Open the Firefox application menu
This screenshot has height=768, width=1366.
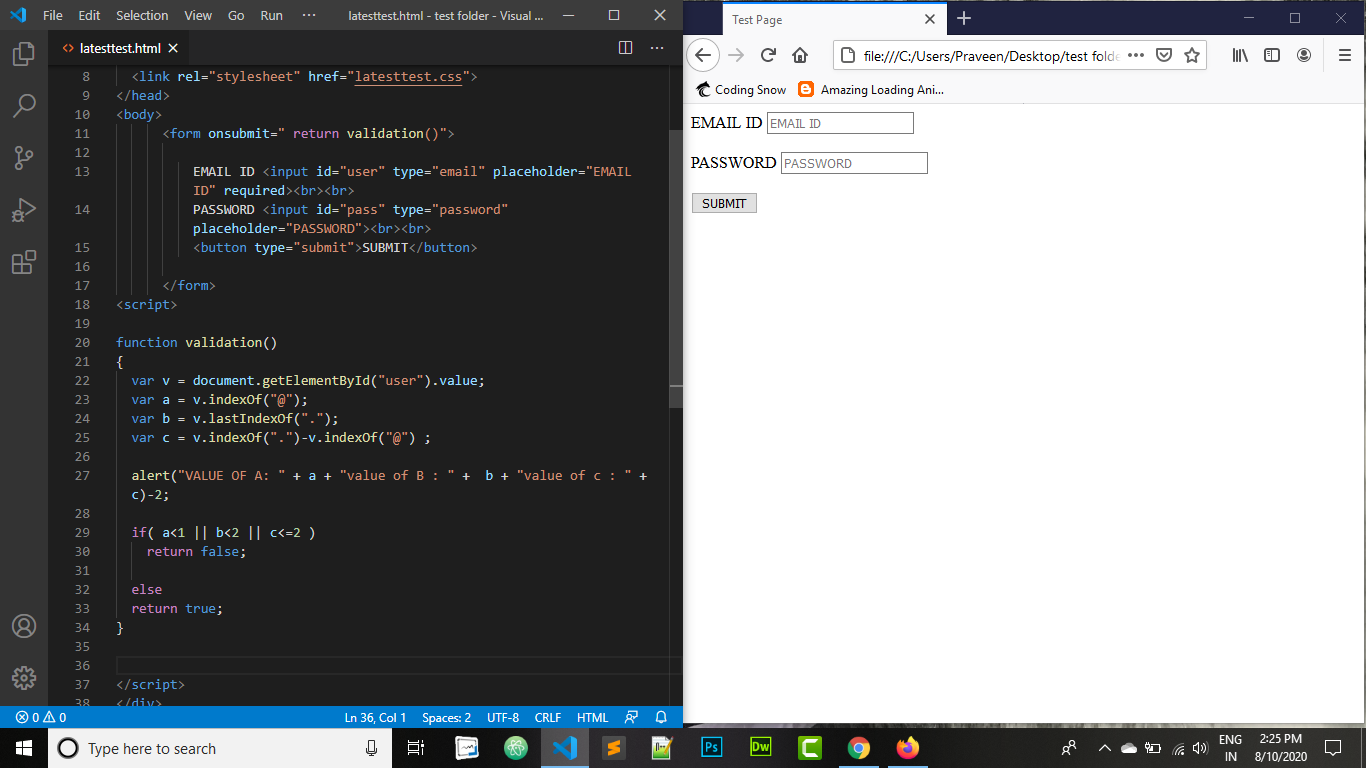pyautogui.click(x=1344, y=56)
